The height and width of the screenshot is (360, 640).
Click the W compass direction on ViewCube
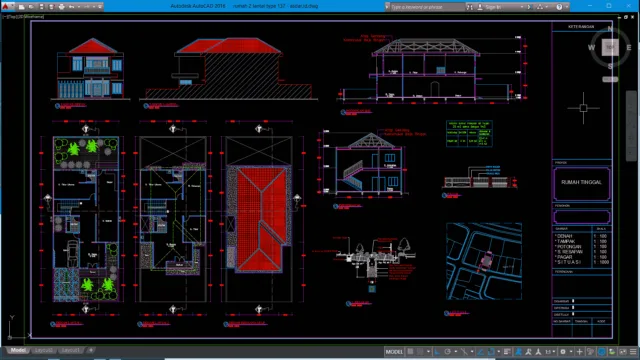pyautogui.click(x=591, y=47)
